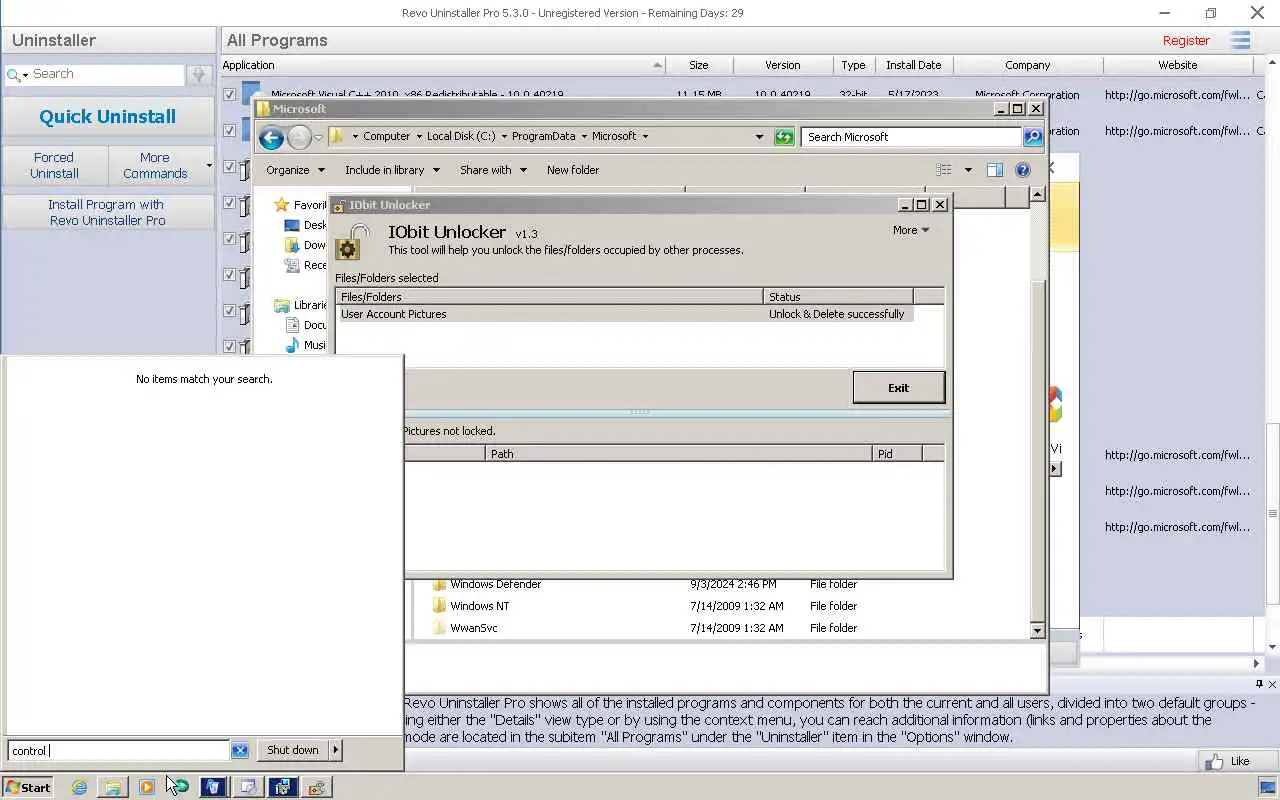This screenshot has height=800, width=1280.
Task: Click the Shut down button
Action: tap(293, 750)
